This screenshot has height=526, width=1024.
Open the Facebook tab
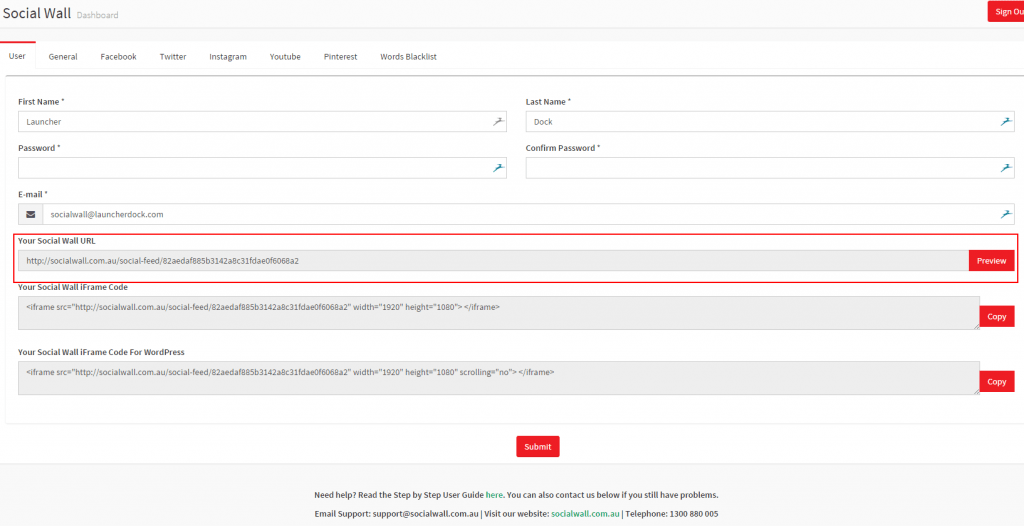point(118,57)
